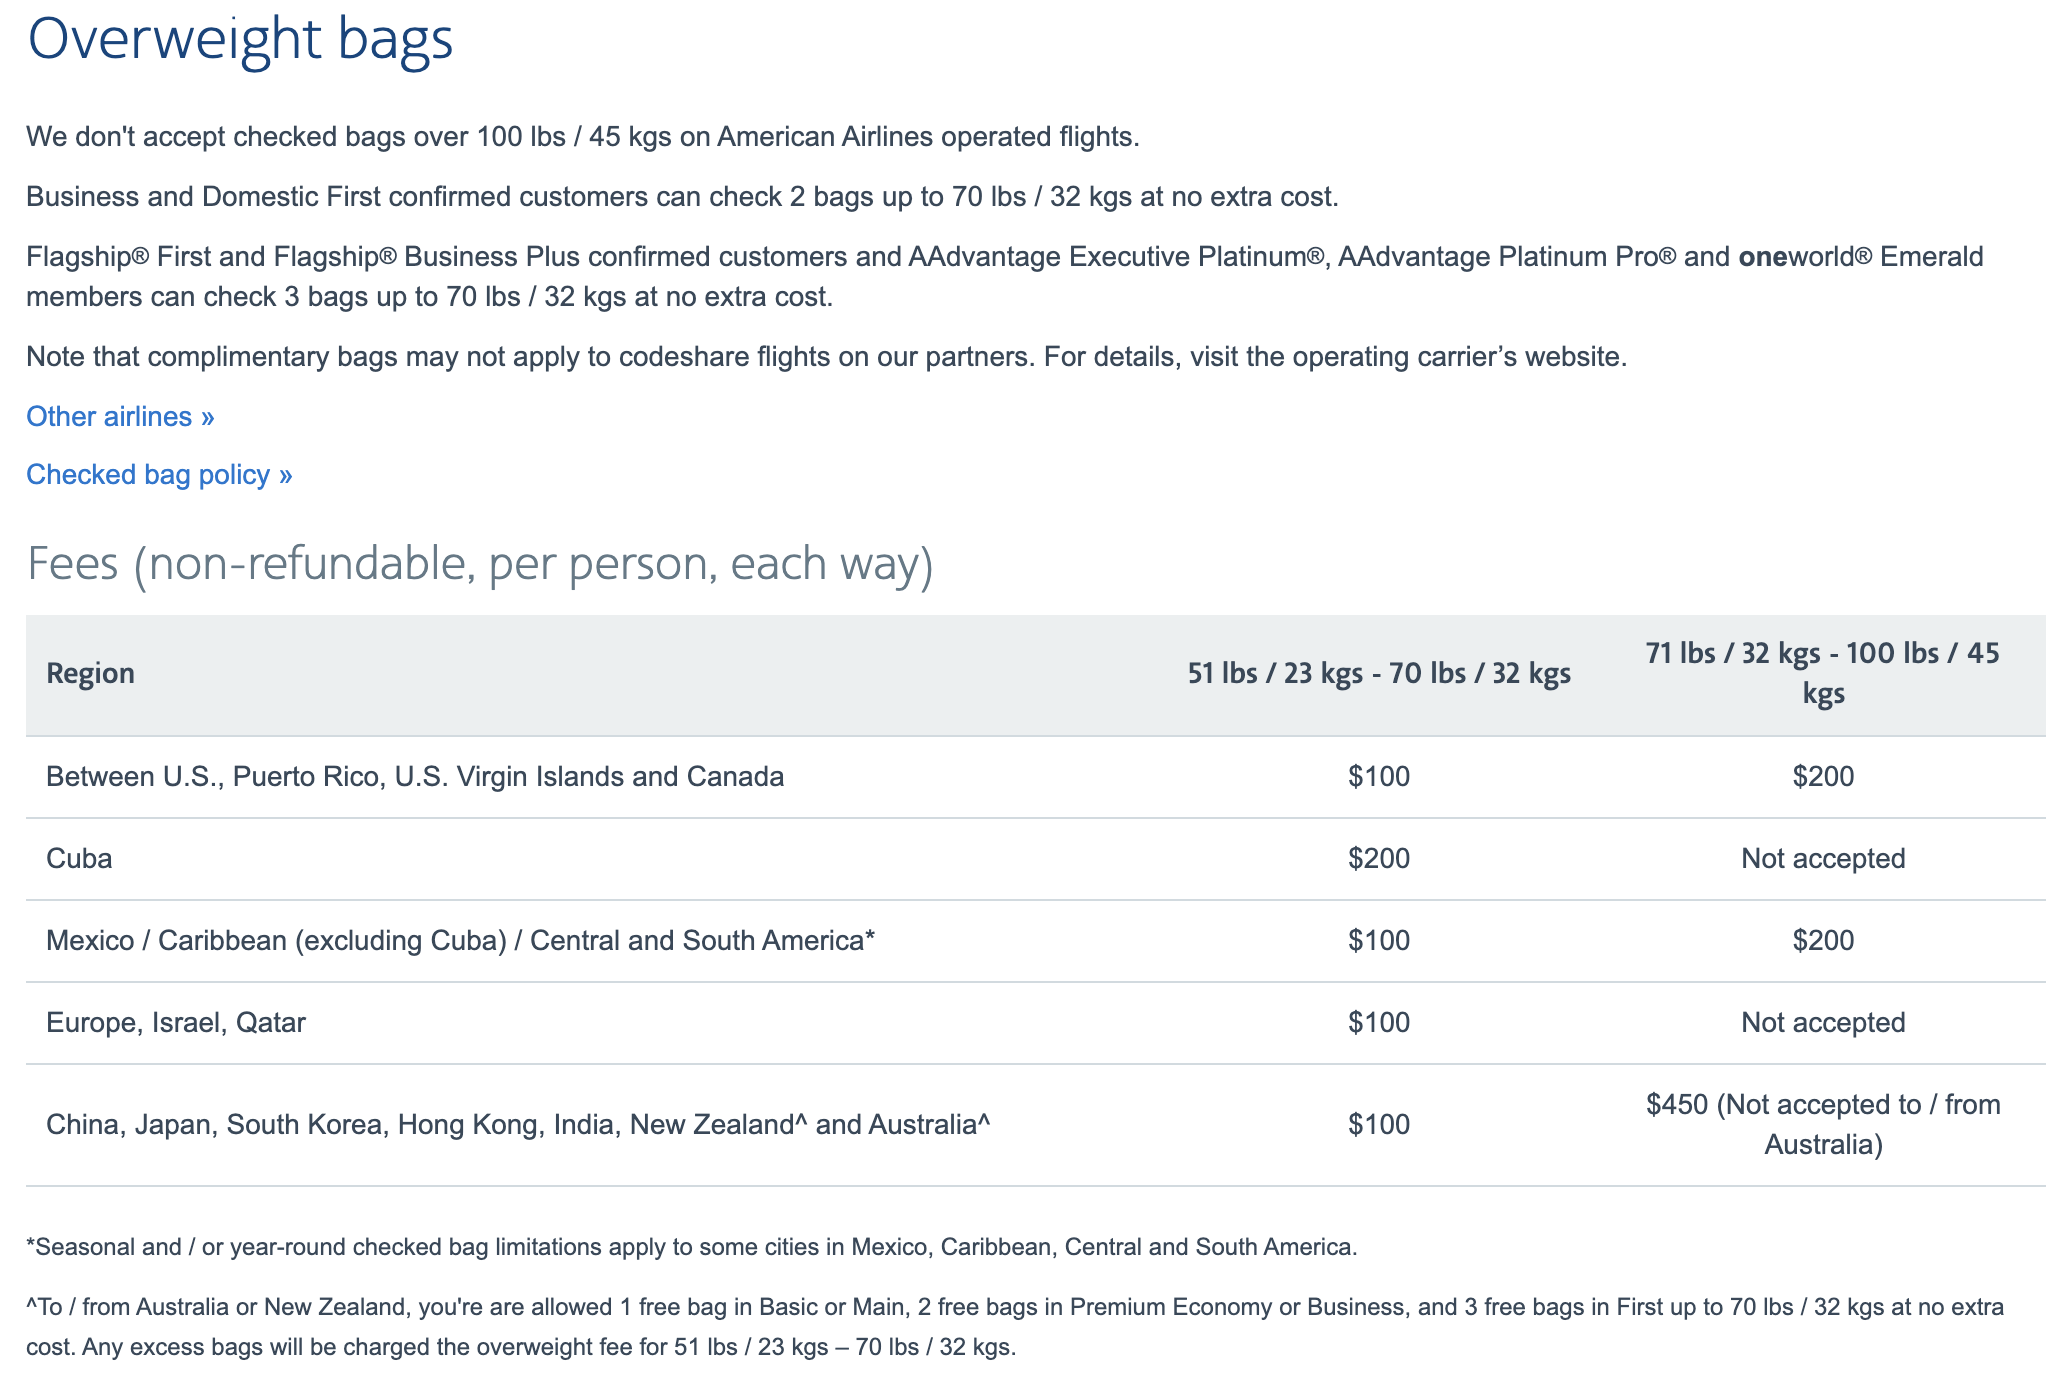Click Not accepted in the Cuba row

tap(1823, 858)
